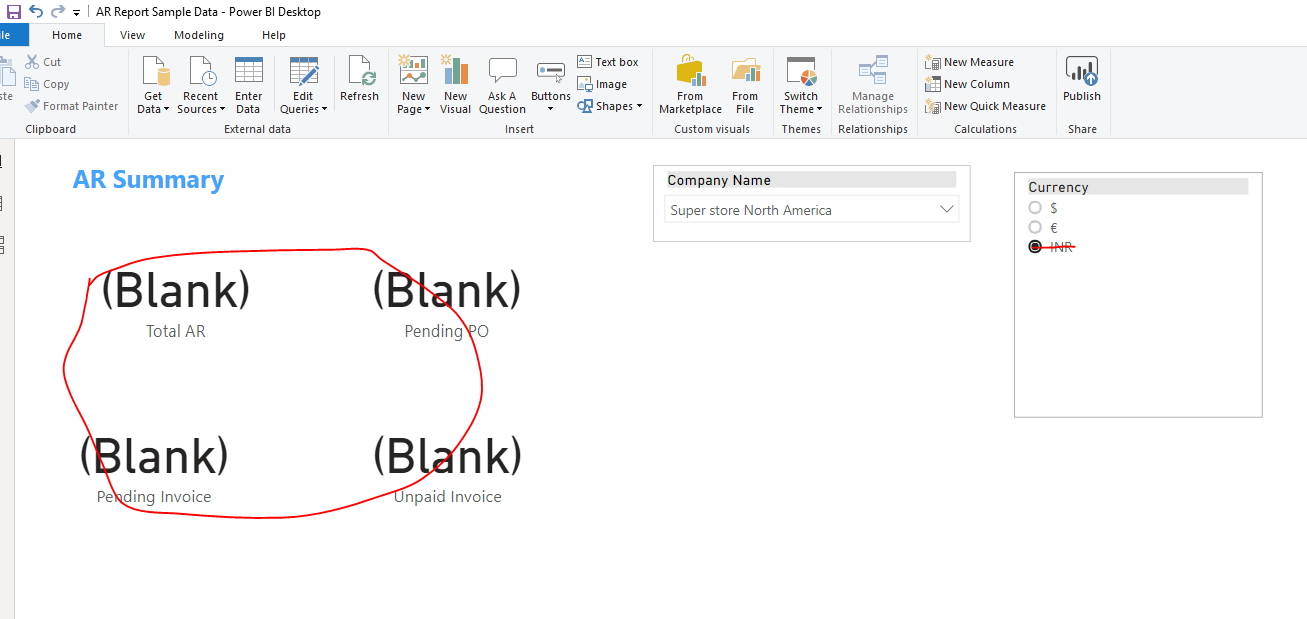Expand the New Page dropdown arrow
The image size is (1307, 619).
tap(427, 110)
